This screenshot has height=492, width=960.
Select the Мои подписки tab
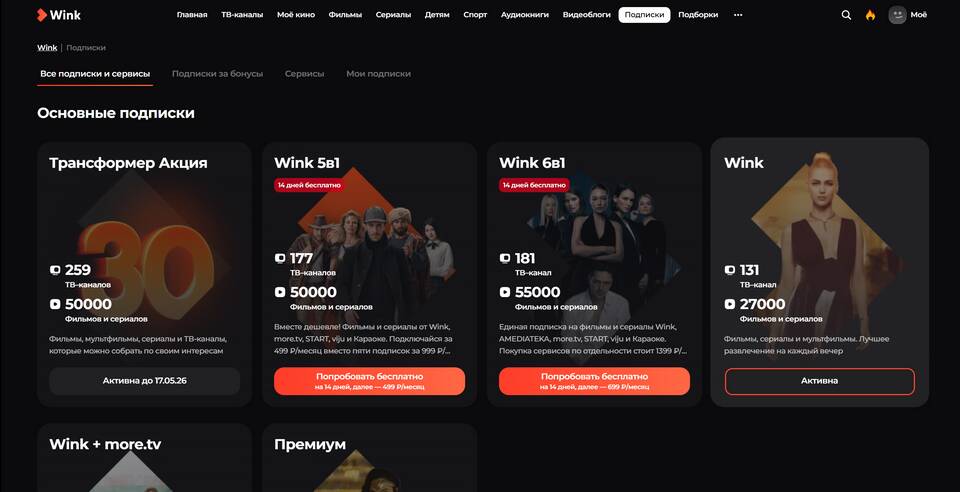tap(378, 73)
